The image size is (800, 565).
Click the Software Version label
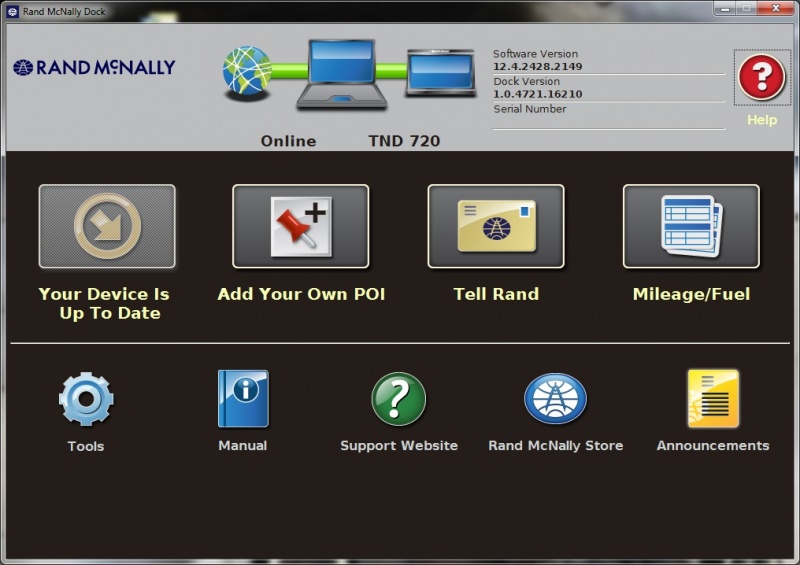(x=535, y=54)
